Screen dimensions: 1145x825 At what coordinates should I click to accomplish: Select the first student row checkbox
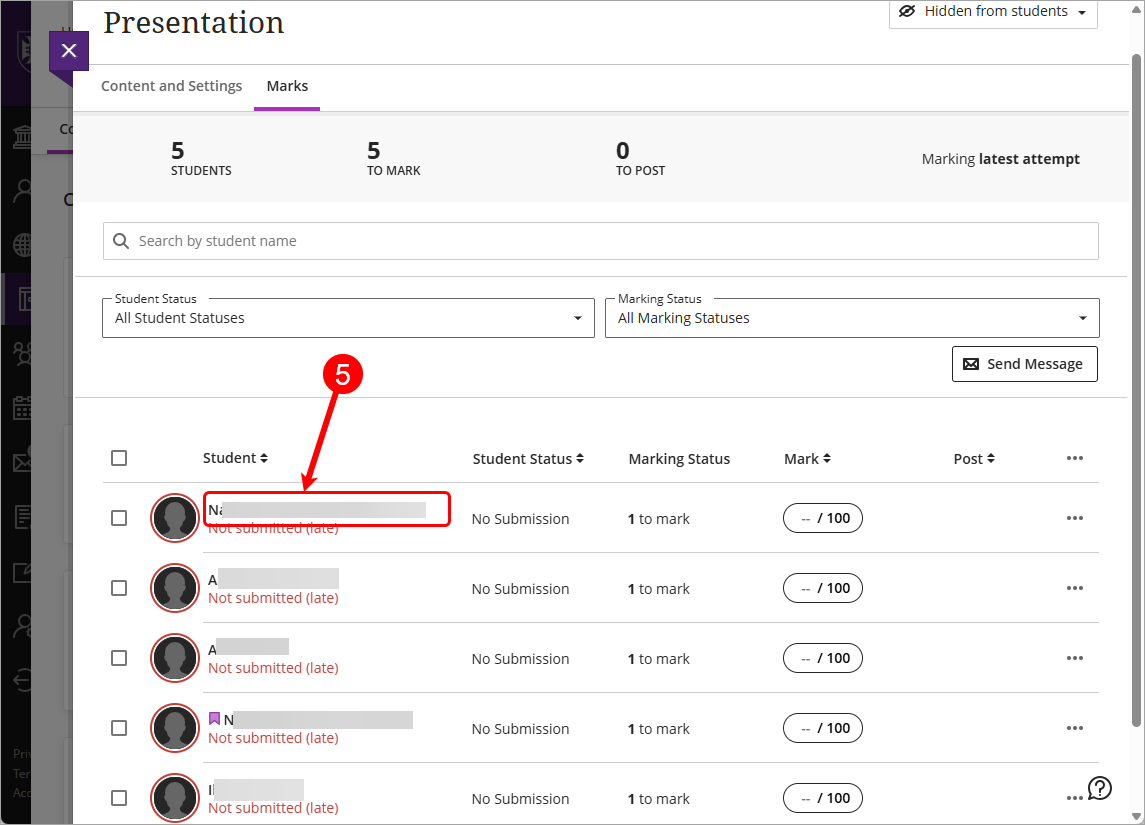point(119,518)
